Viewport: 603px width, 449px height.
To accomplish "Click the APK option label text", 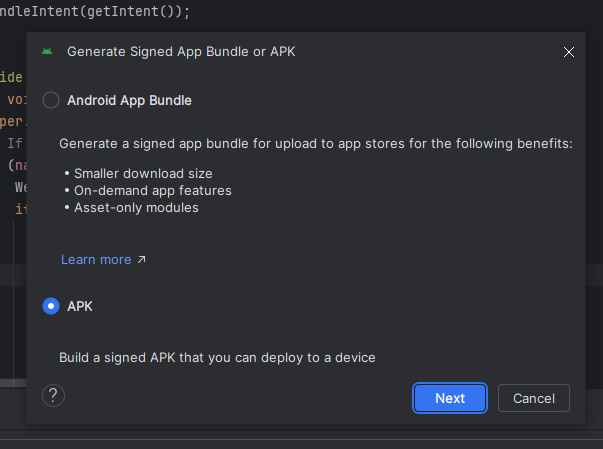I will tap(80, 306).
